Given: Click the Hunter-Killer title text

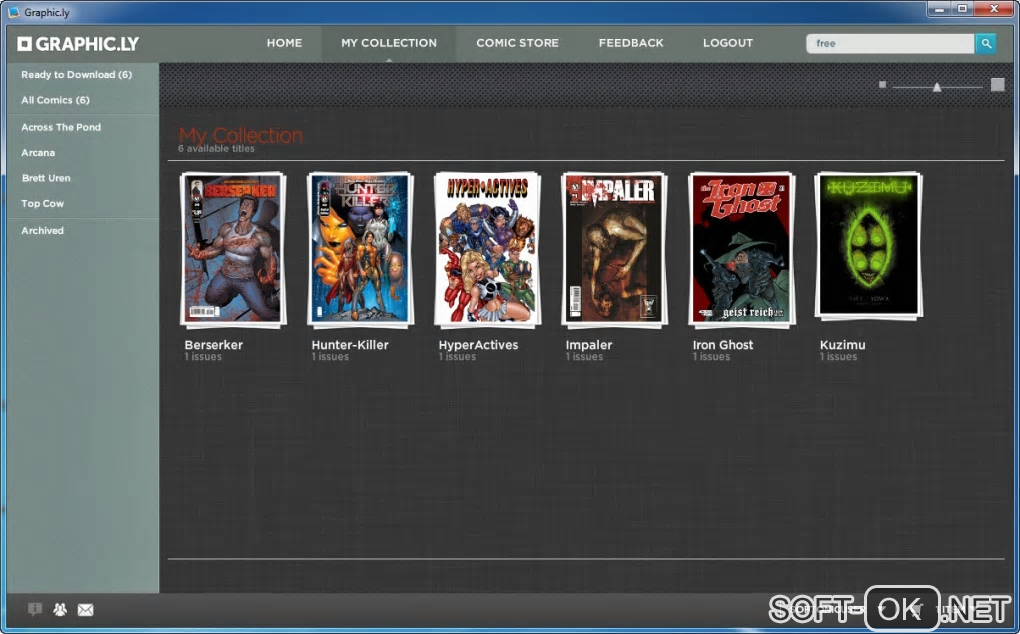Looking at the screenshot, I should tap(350, 345).
